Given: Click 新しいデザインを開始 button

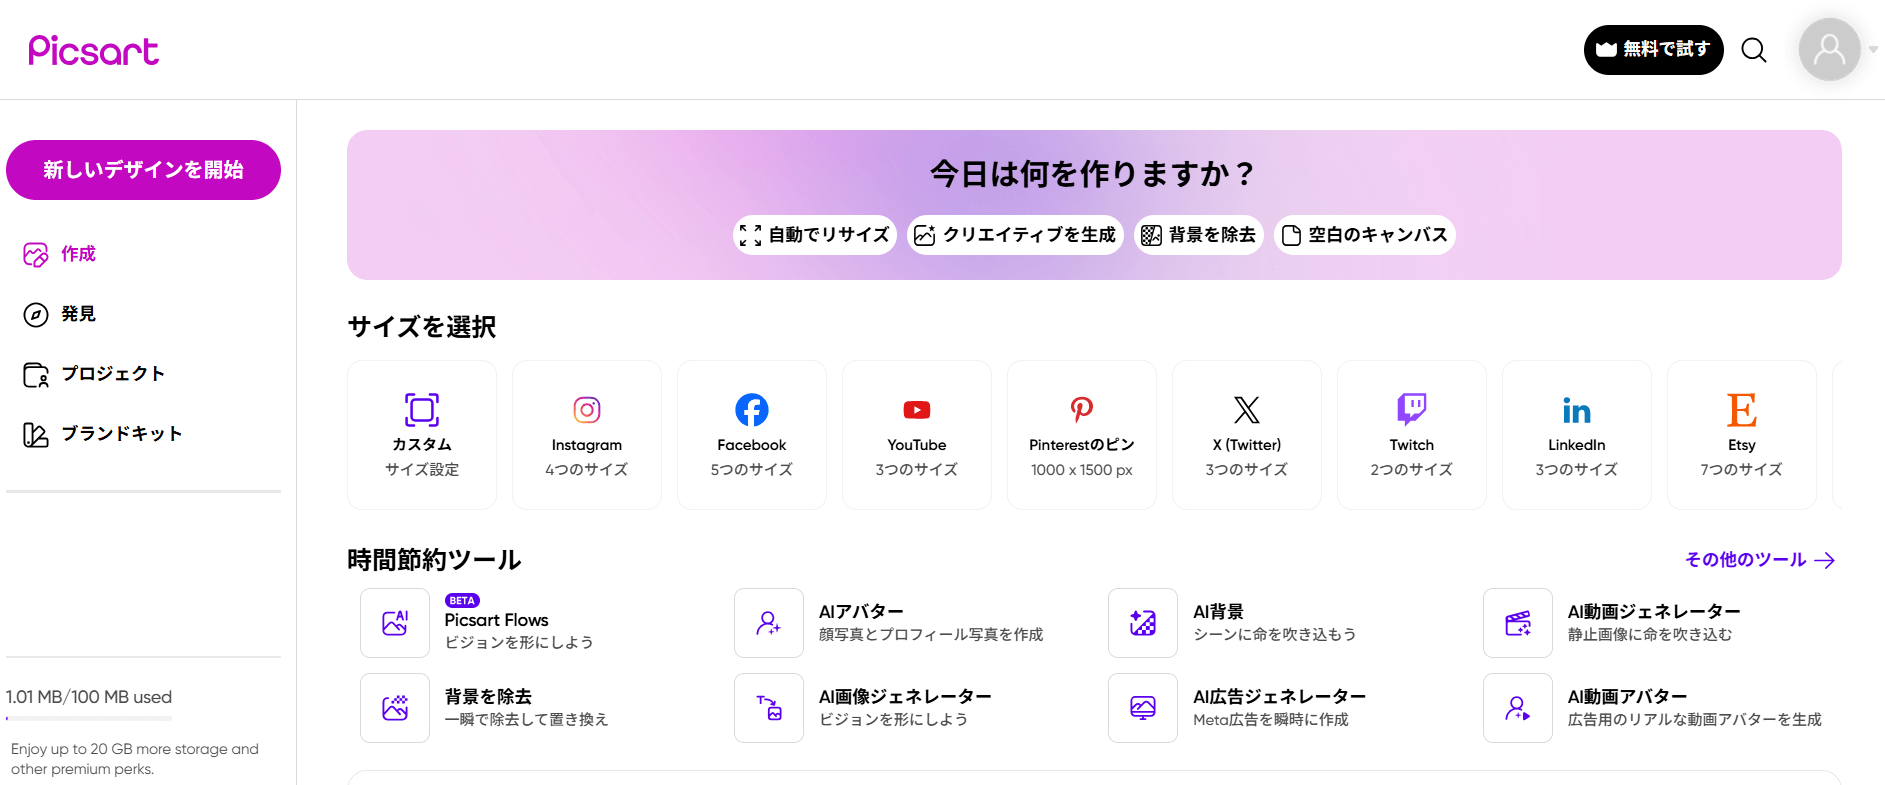Looking at the screenshot, I should point(143,170).
